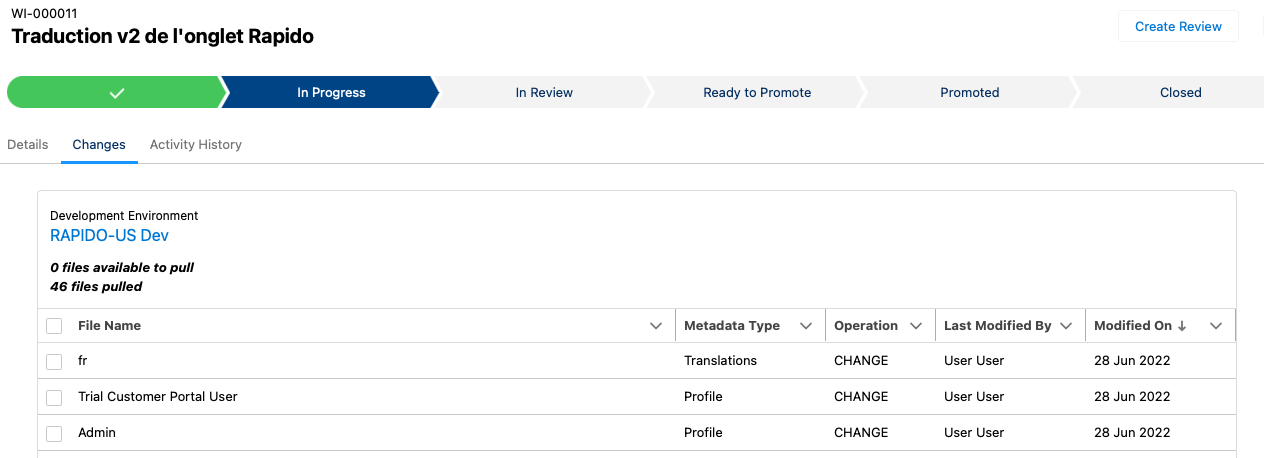This screenshot has width=1264, height=458.
Task: Switch to the Changes tab
Action: click(x=99, y=144)
